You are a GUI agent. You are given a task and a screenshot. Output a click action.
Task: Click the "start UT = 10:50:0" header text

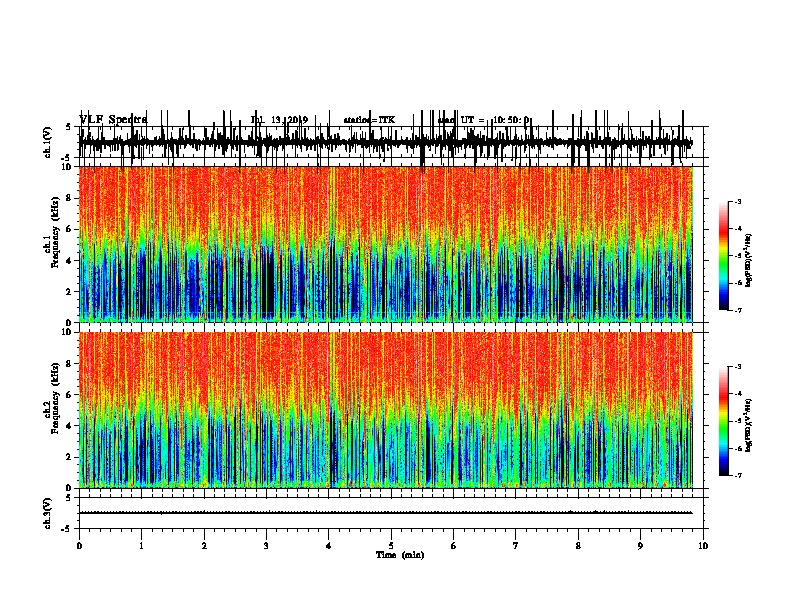[483, 120]
